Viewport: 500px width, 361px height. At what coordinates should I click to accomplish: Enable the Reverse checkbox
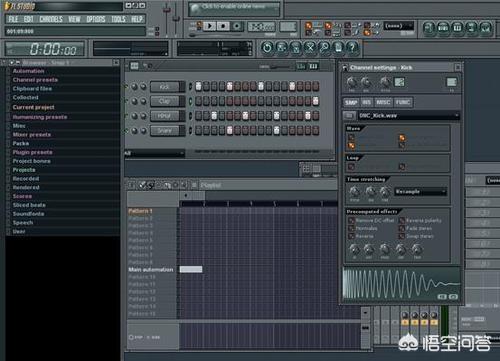[x=351, y=236]
